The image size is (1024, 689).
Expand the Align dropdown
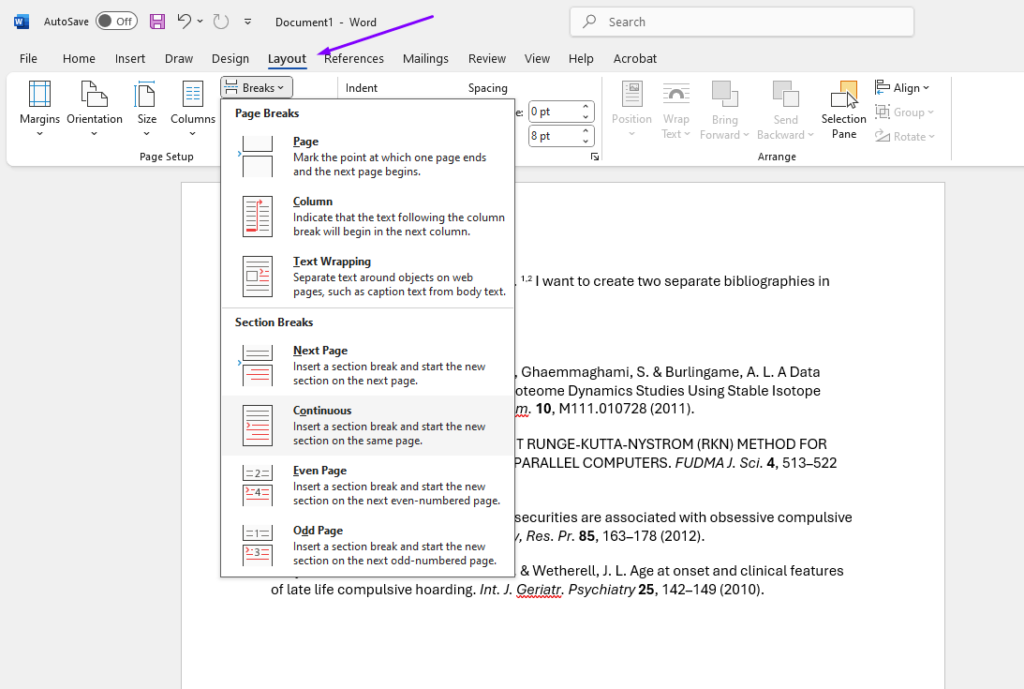902,88
